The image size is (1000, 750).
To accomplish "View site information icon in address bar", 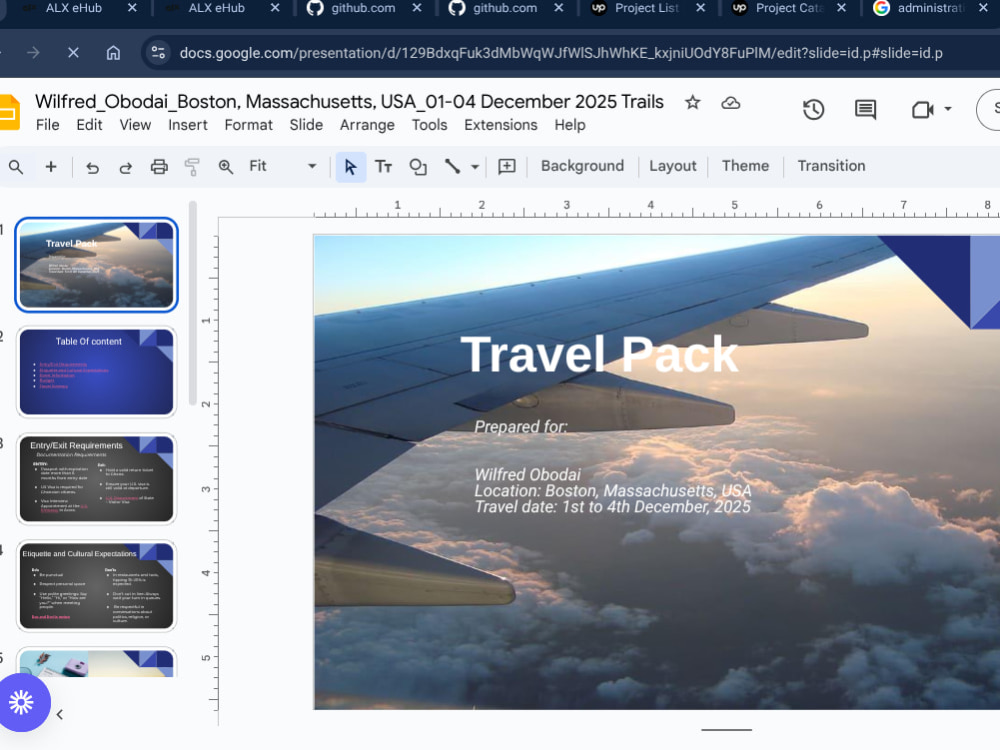I will tap(158, 53).
